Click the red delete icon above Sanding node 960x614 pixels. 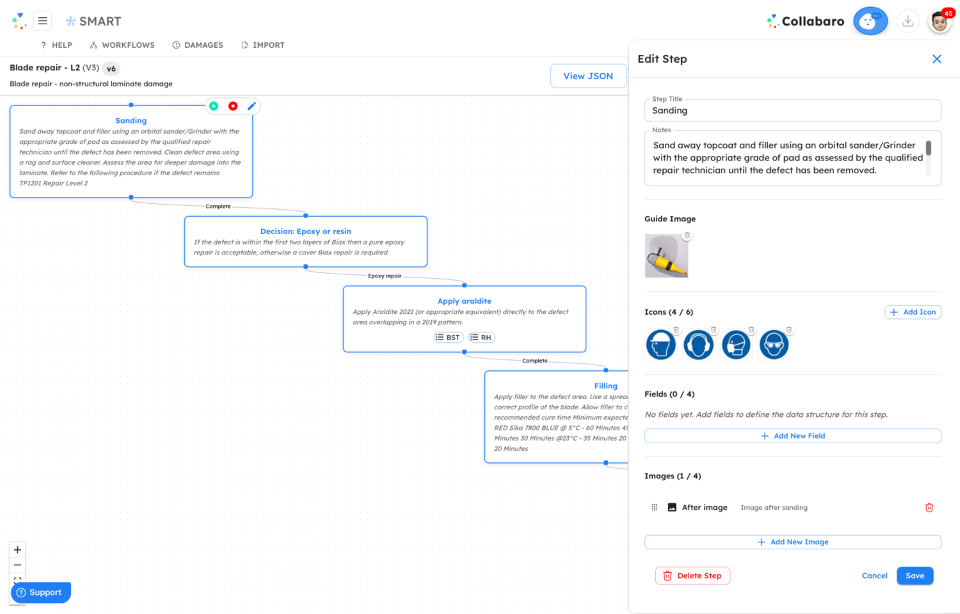click(232, 106)
